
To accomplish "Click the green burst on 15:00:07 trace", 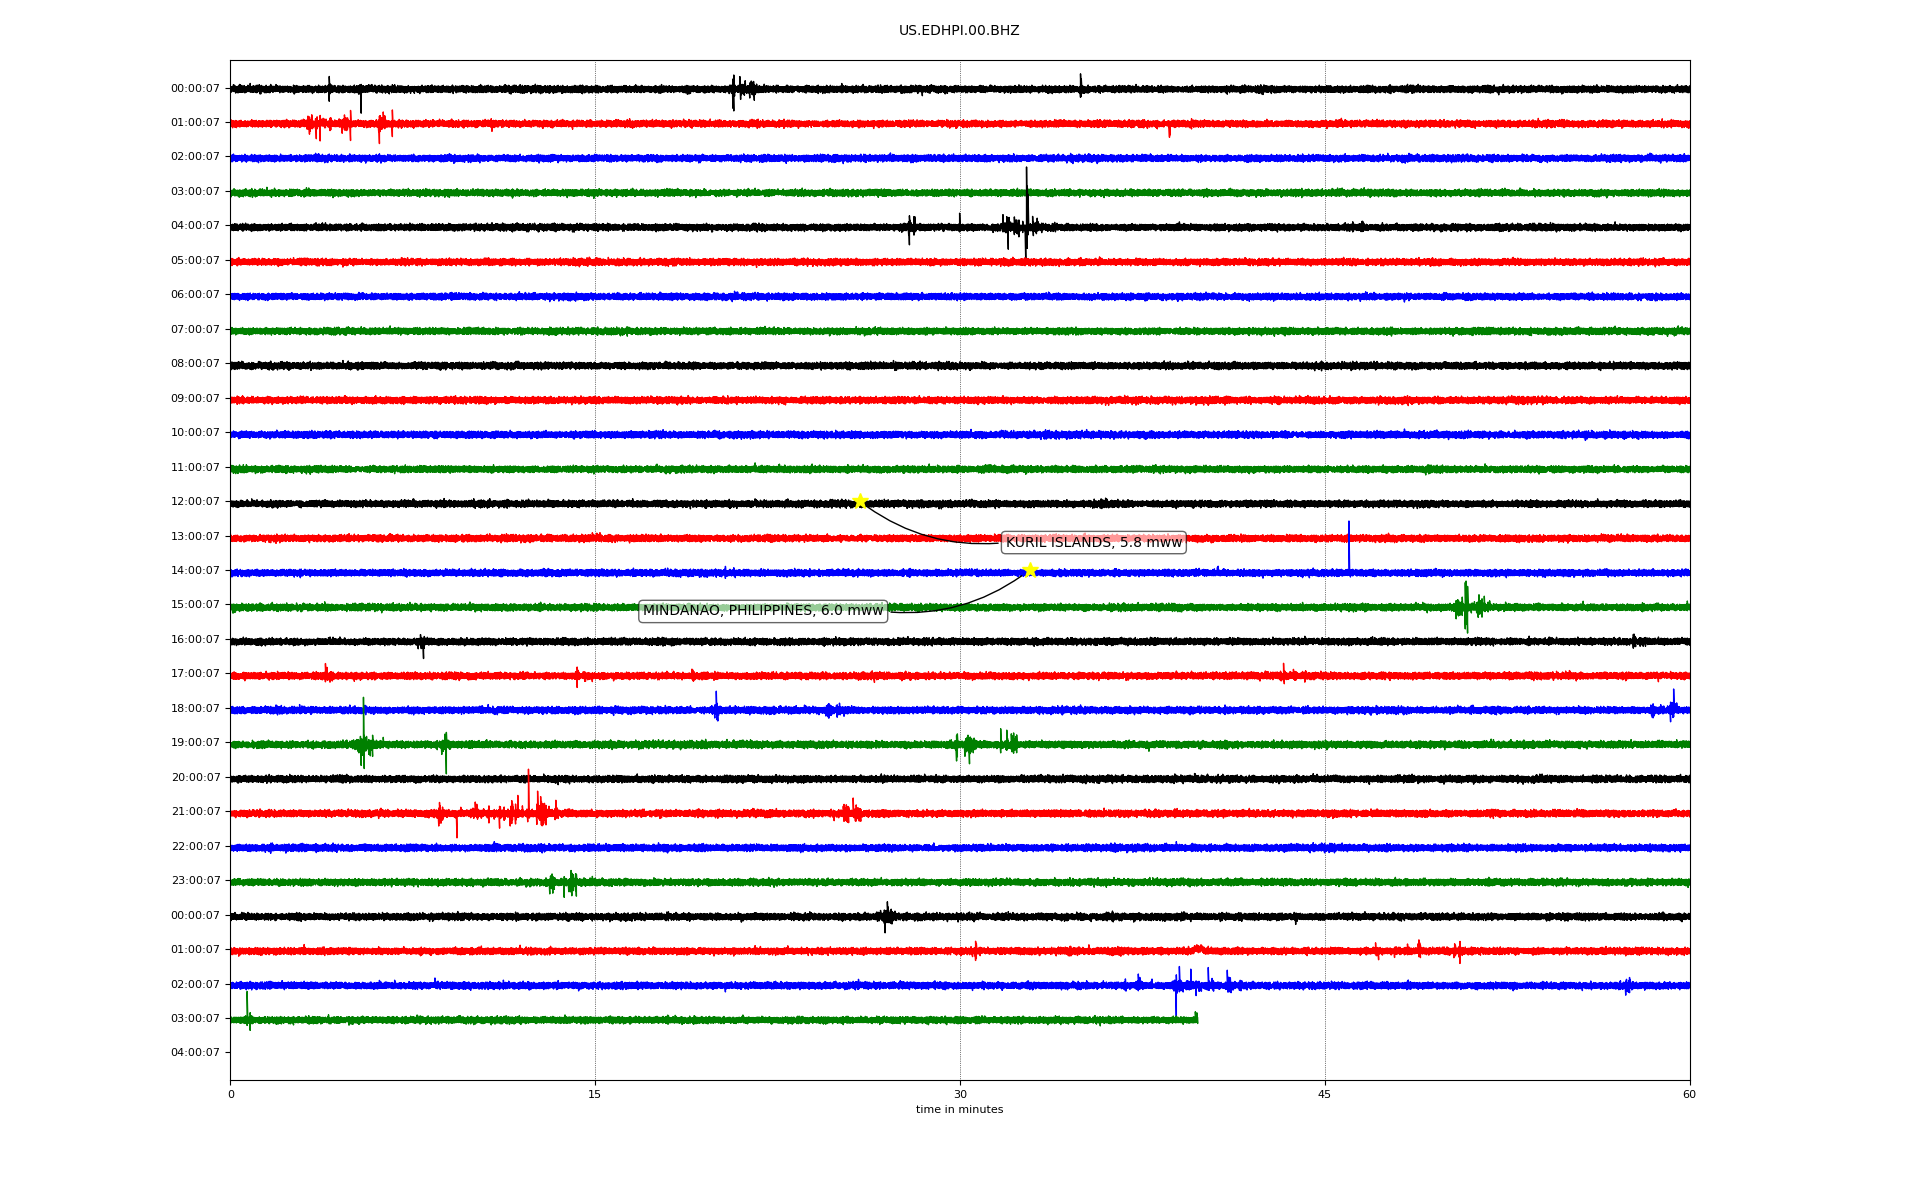I will tap(1467, 606).
